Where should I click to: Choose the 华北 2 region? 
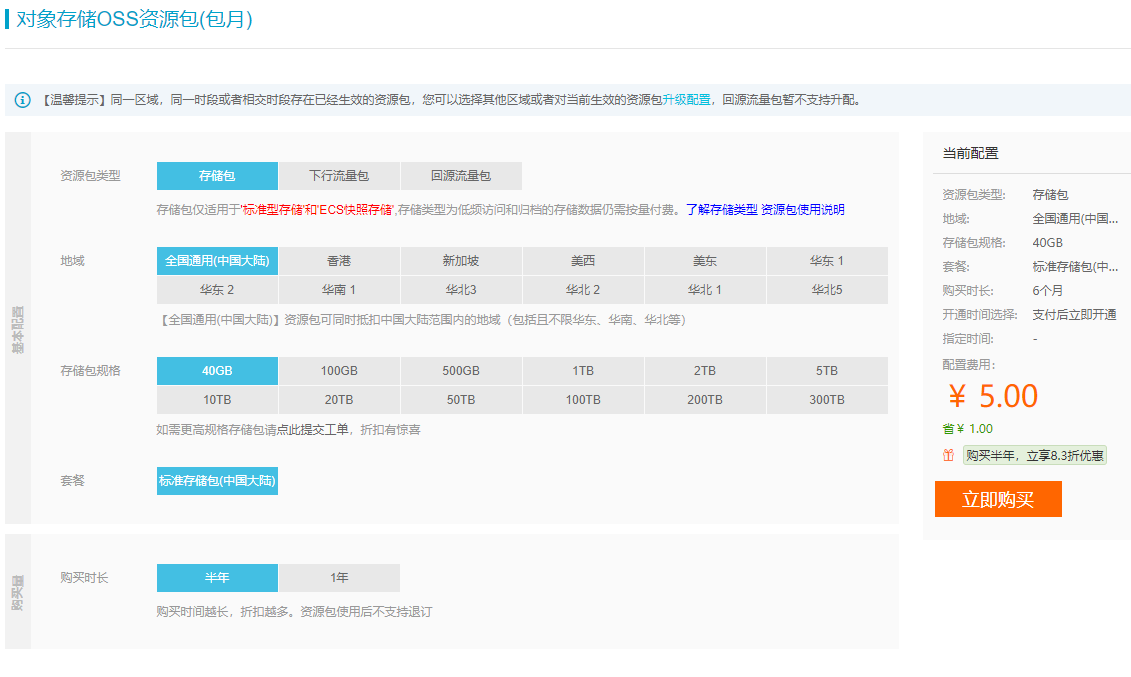tap(583, 290)
